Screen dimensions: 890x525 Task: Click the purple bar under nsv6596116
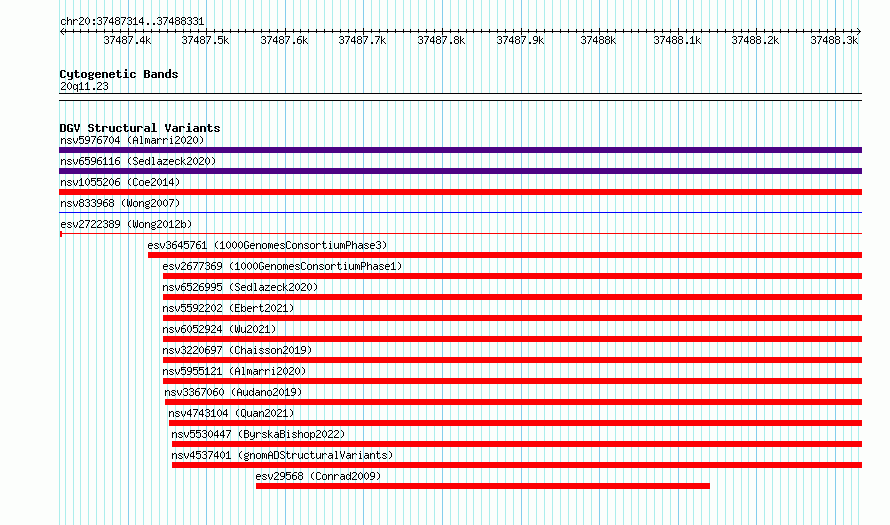click(x=460, y=171)
